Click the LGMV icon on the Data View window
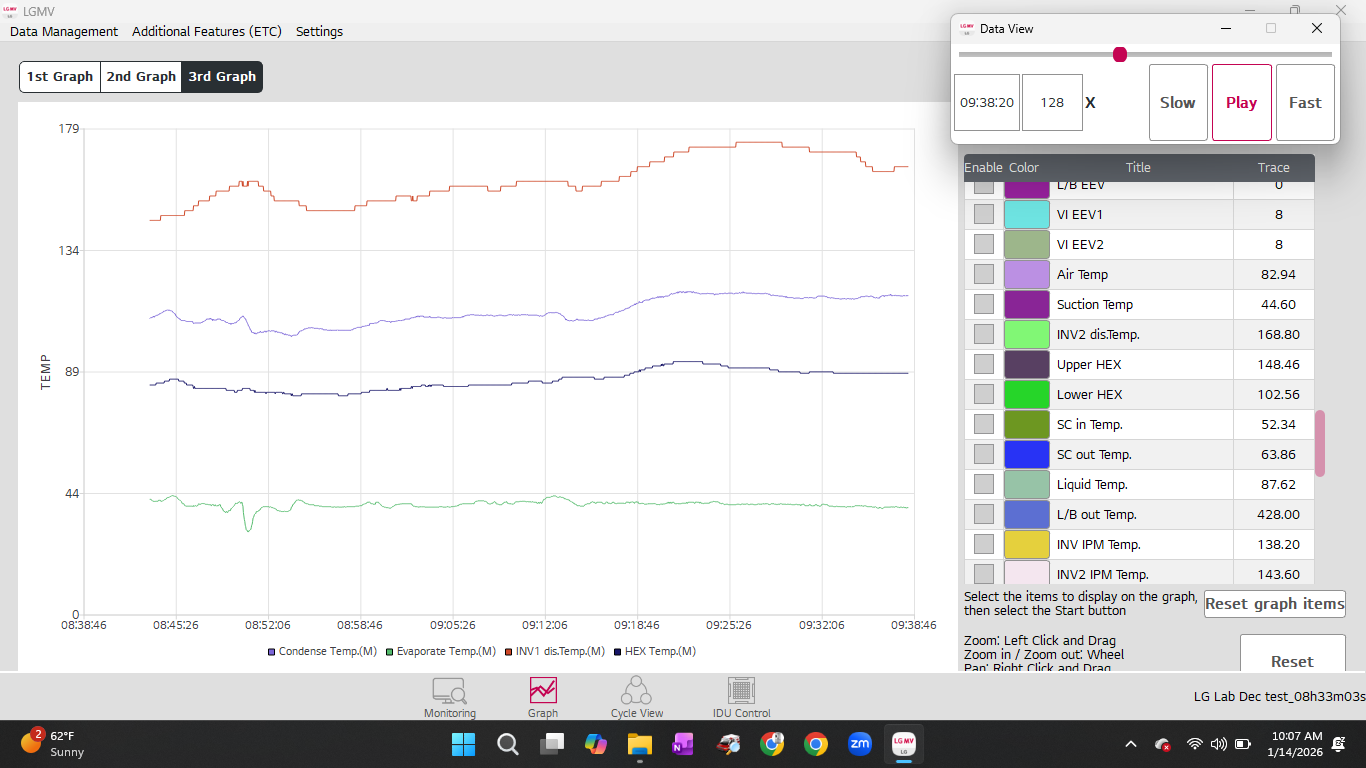The height and width of the screenshot is (768, 1366). [x=967, y=29]
